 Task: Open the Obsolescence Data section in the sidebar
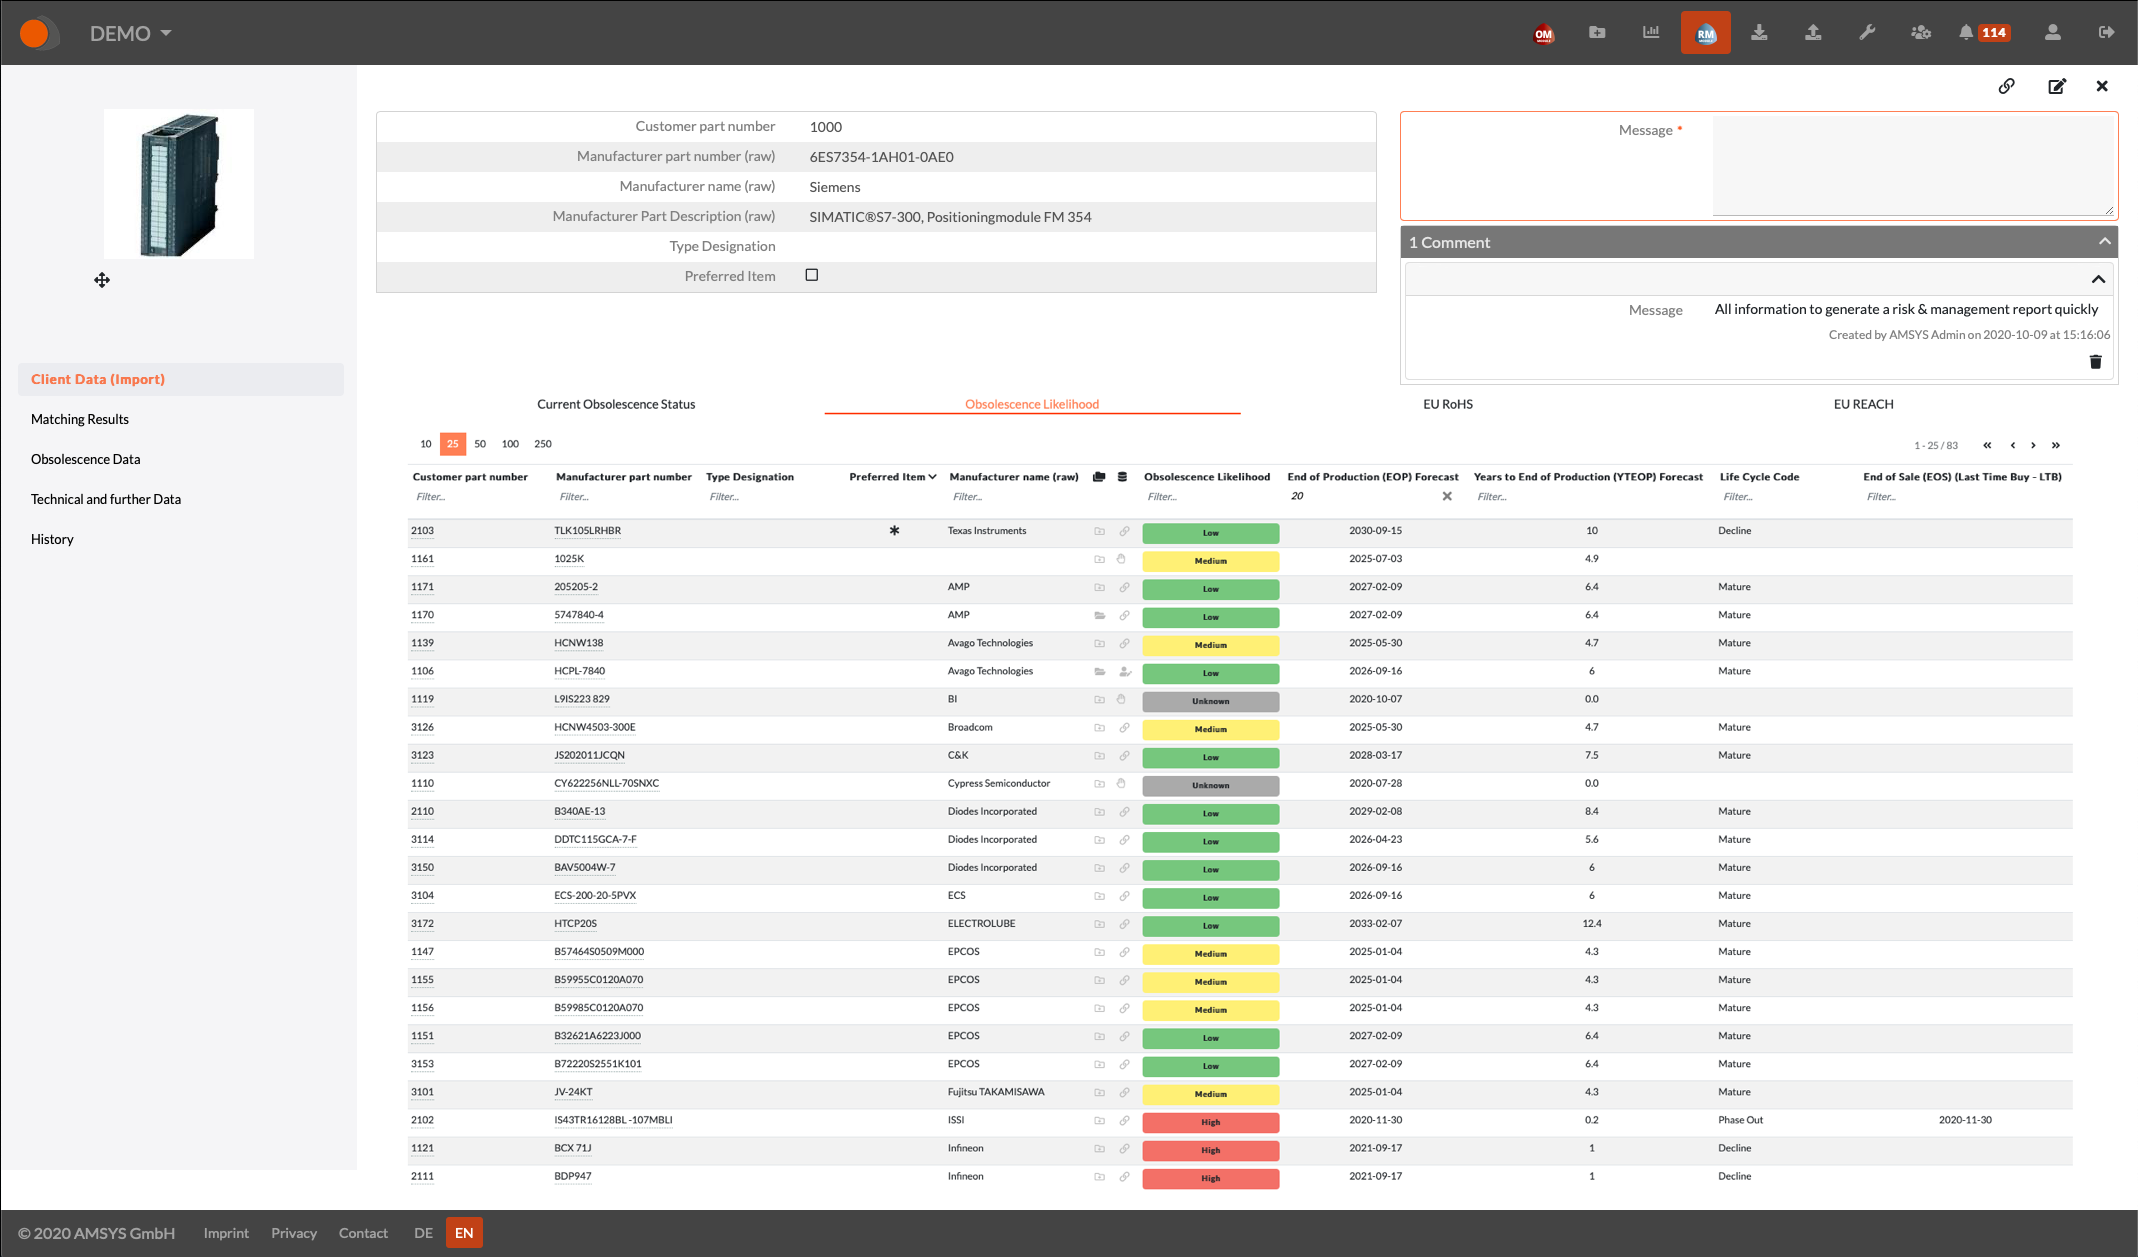tap(85, 459)
